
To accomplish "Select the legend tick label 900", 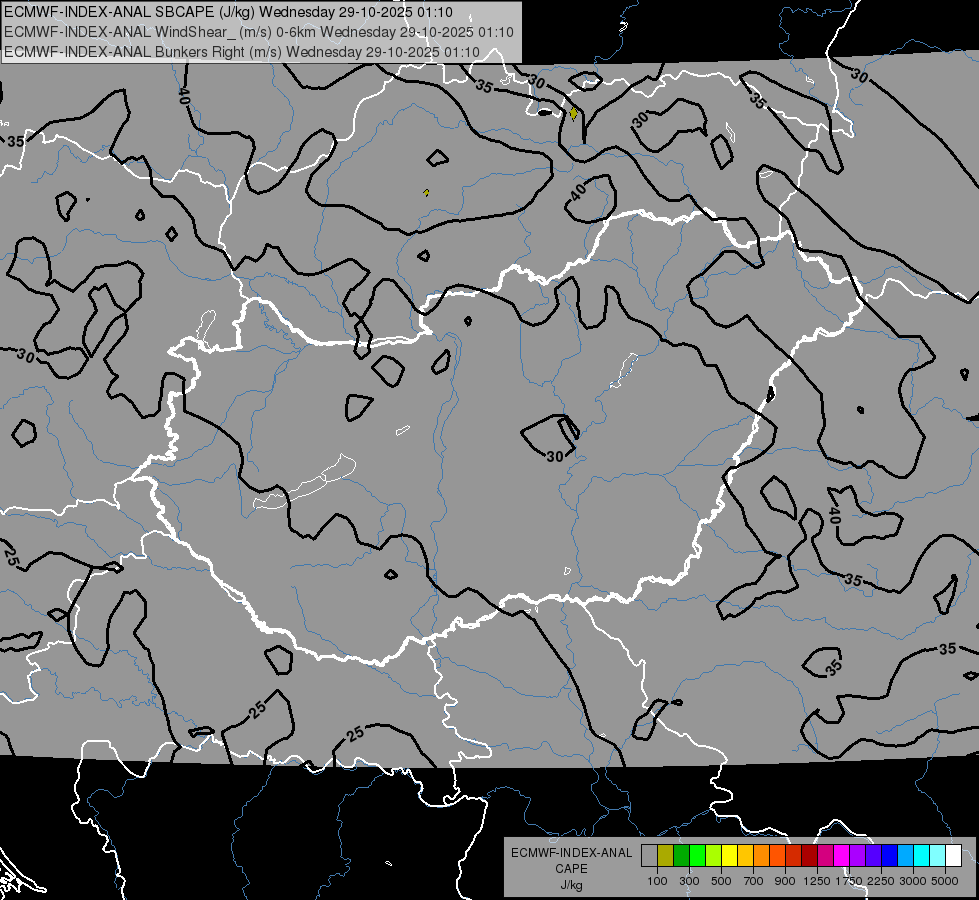I will [x=785, y=881].
